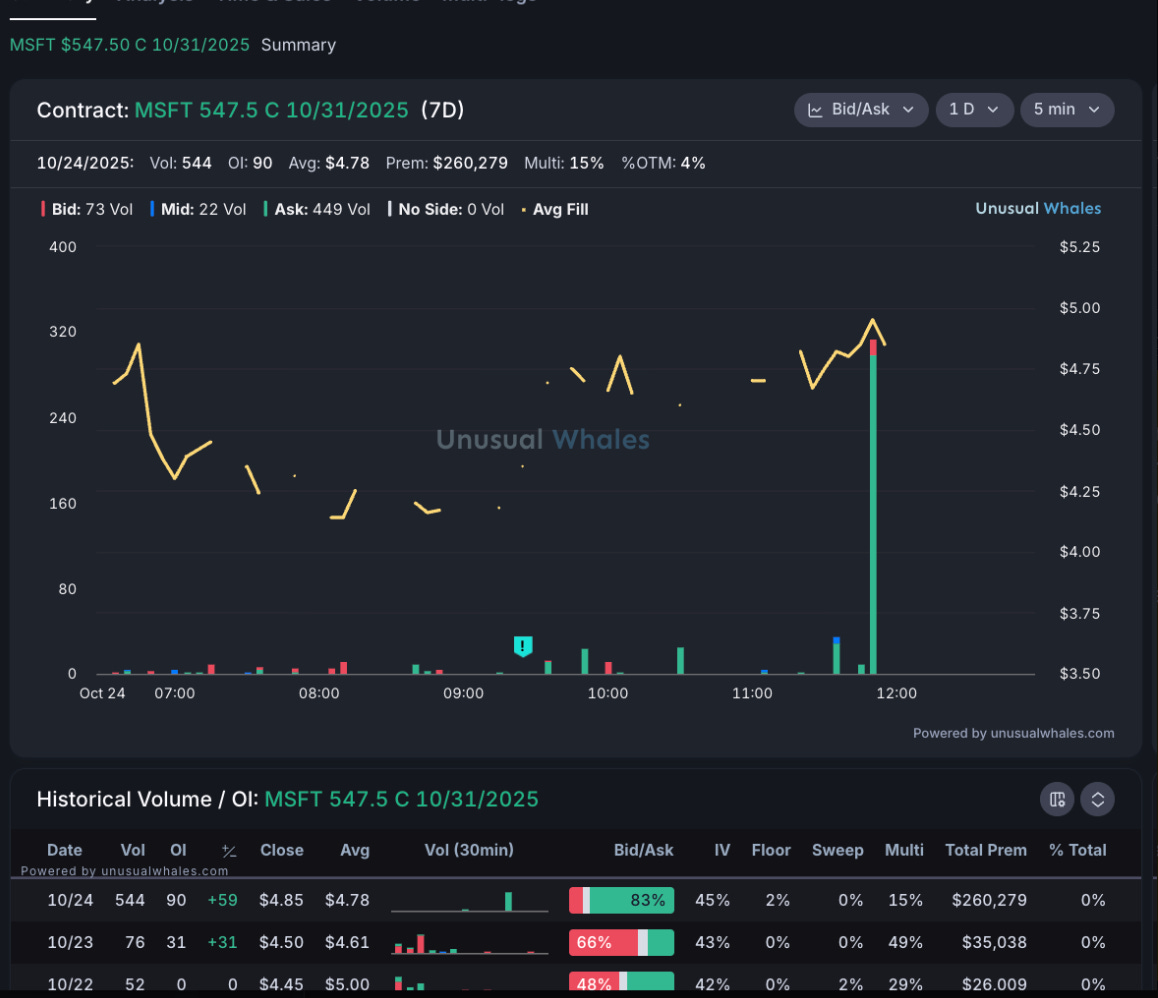This screenshot has width=1158, height=998.
Task: Click the MSFT $547.50 C 10/31/2025 breadcrumb link
Action: tap(129, 45)
